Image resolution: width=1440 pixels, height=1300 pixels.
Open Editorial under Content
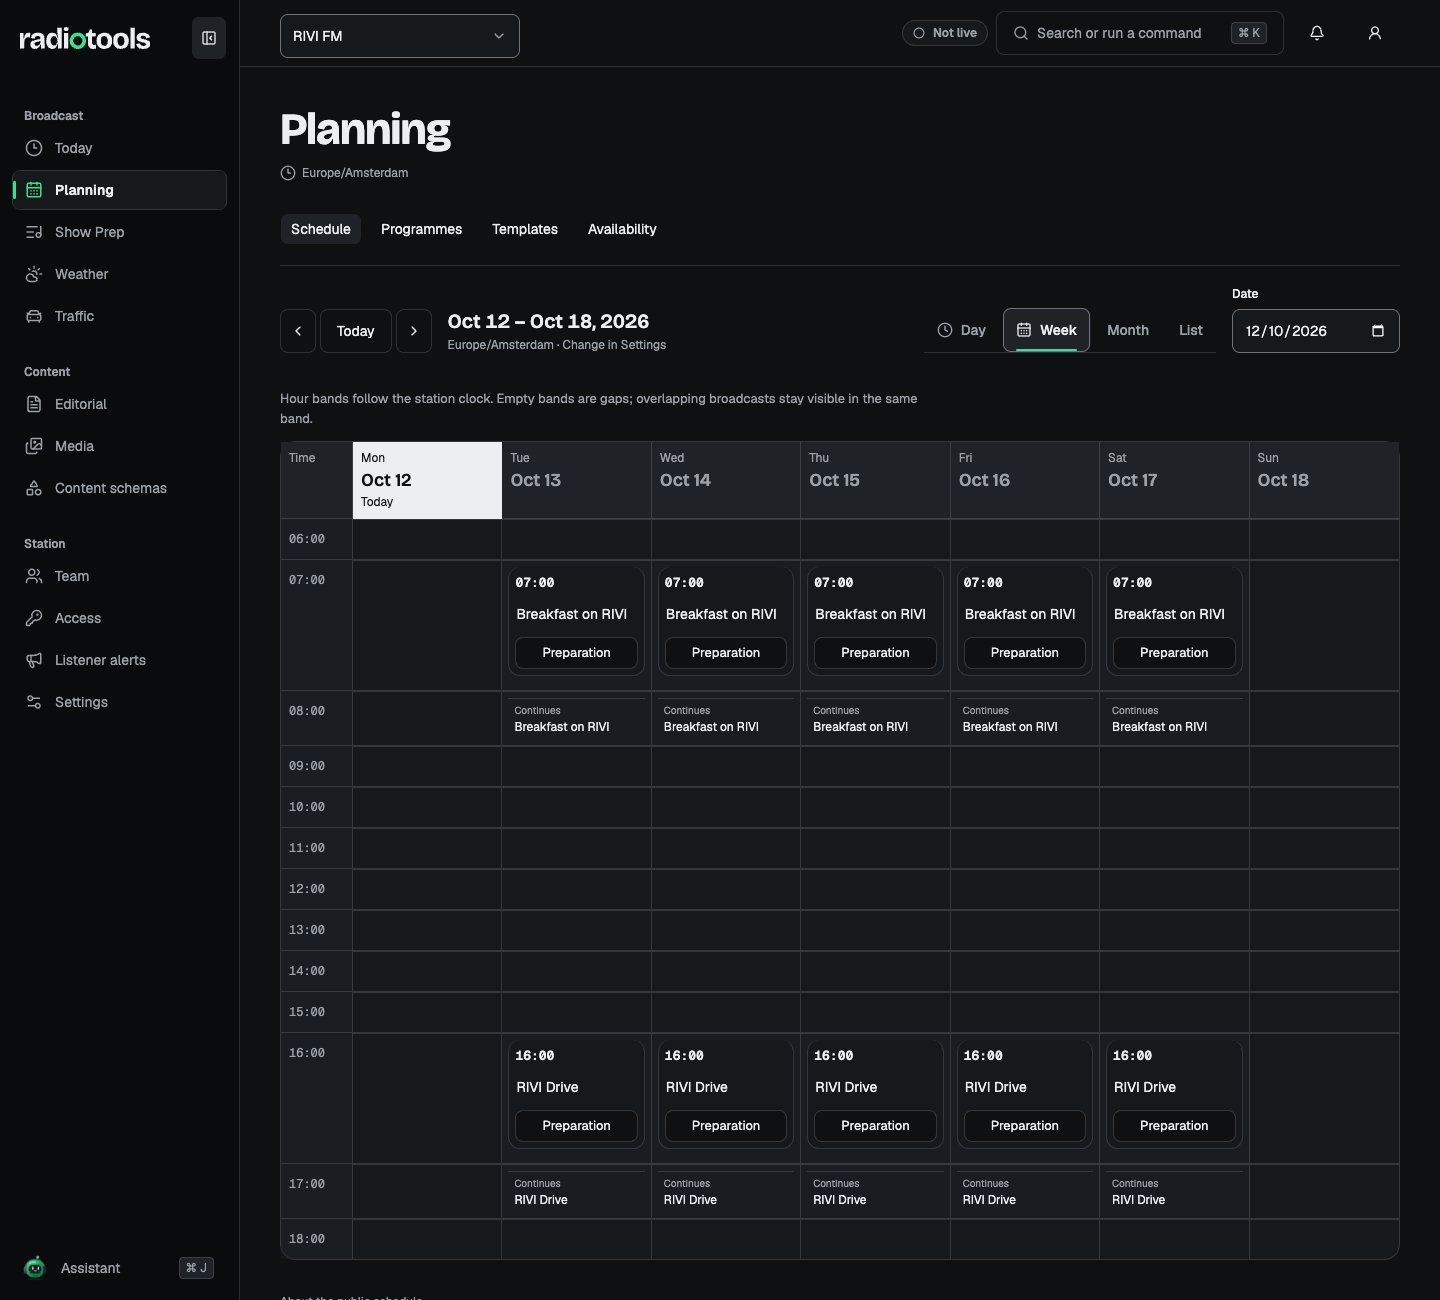point(119,404)
